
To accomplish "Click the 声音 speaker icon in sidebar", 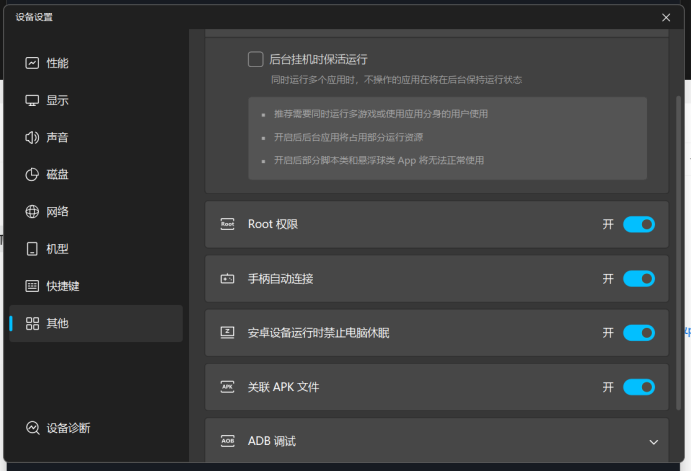I will 32,137.
